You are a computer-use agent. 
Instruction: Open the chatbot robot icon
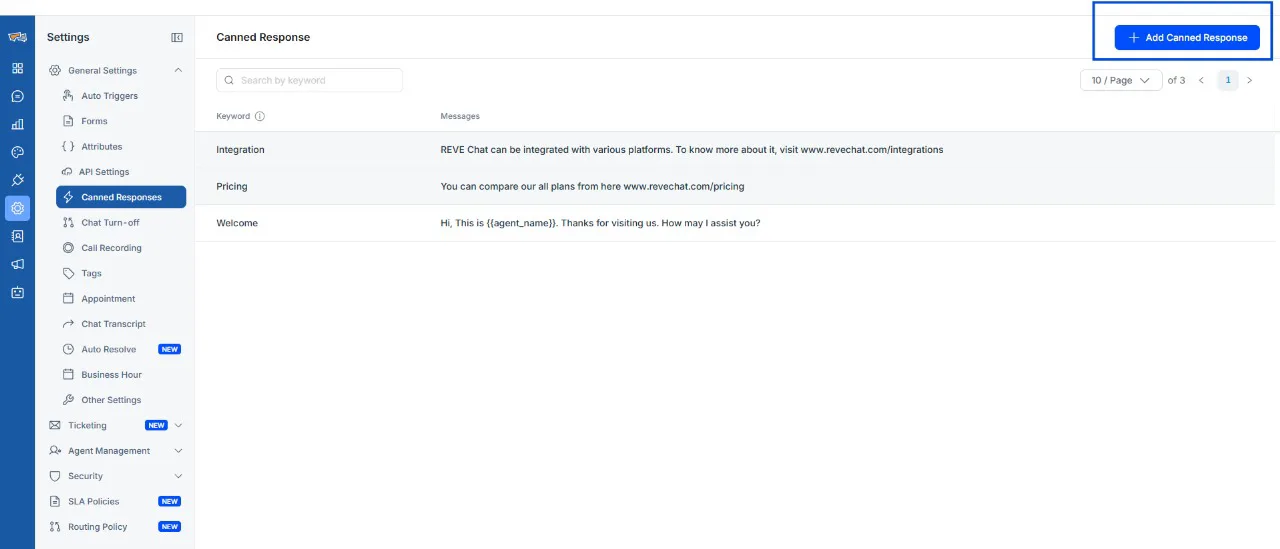(17, 293)
